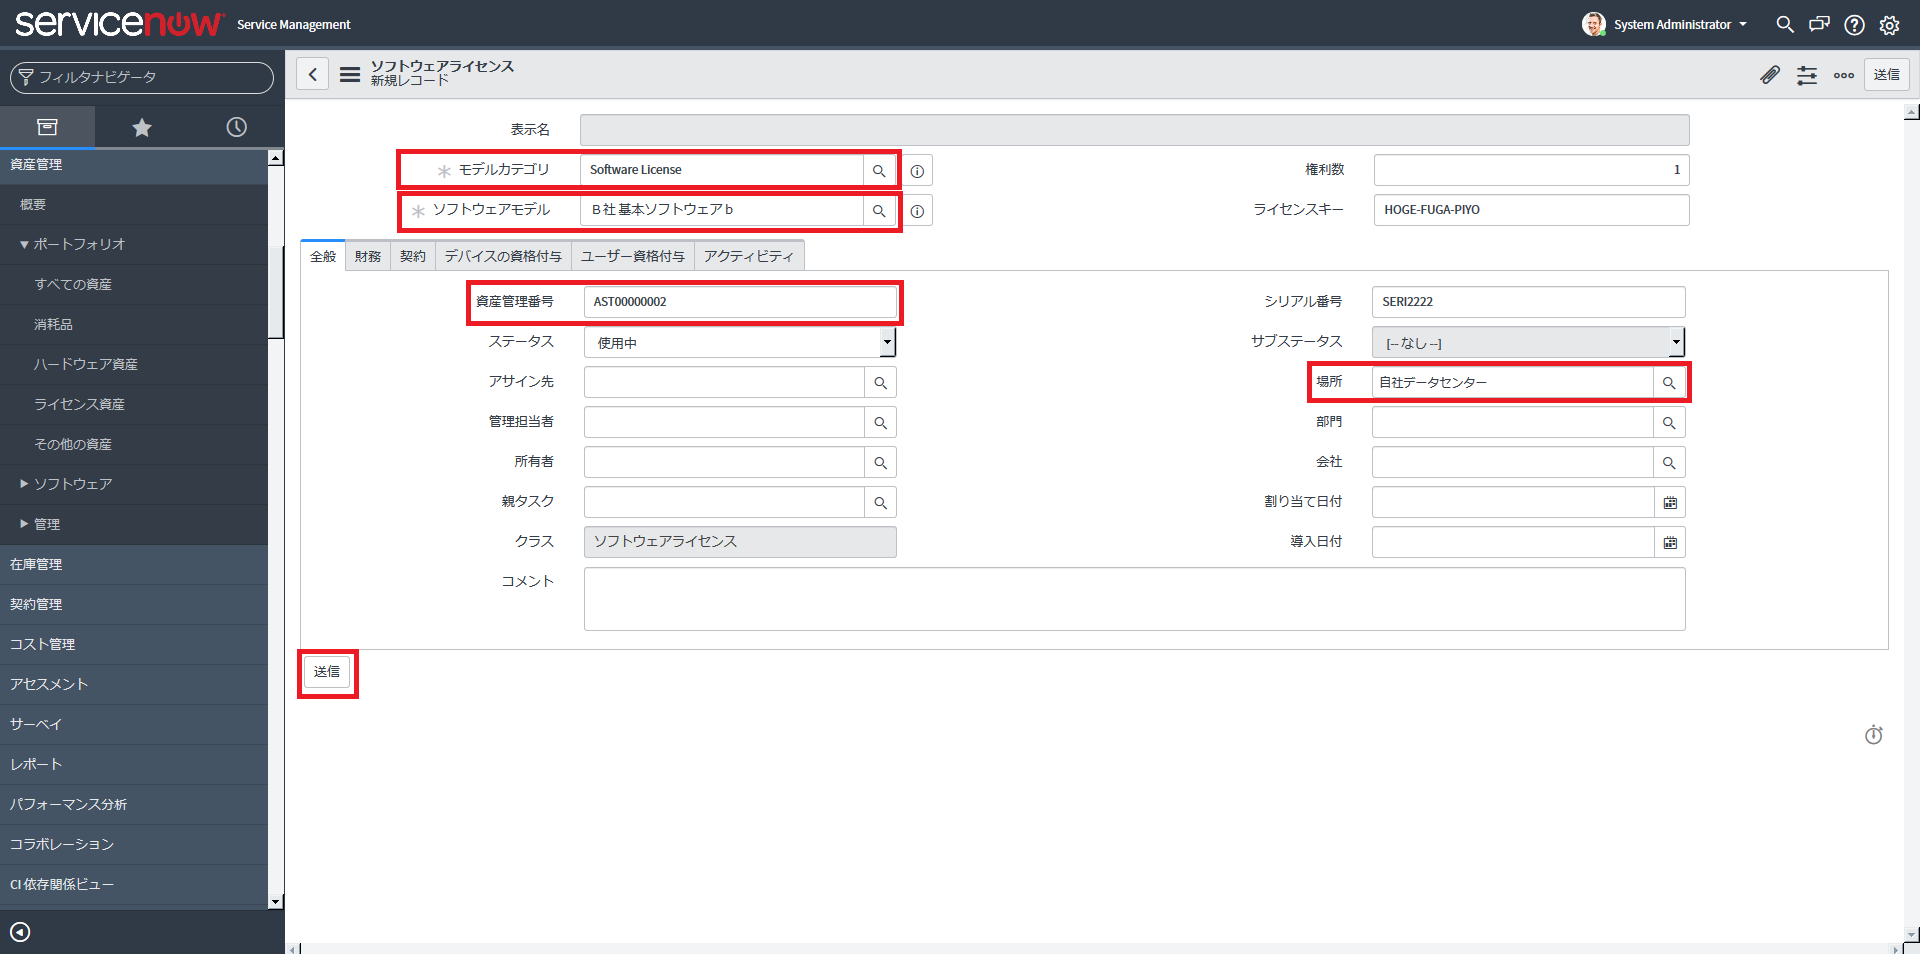Open the system settings gear icon
The height and width of the screenshot is (954, 1920).
1889,25
